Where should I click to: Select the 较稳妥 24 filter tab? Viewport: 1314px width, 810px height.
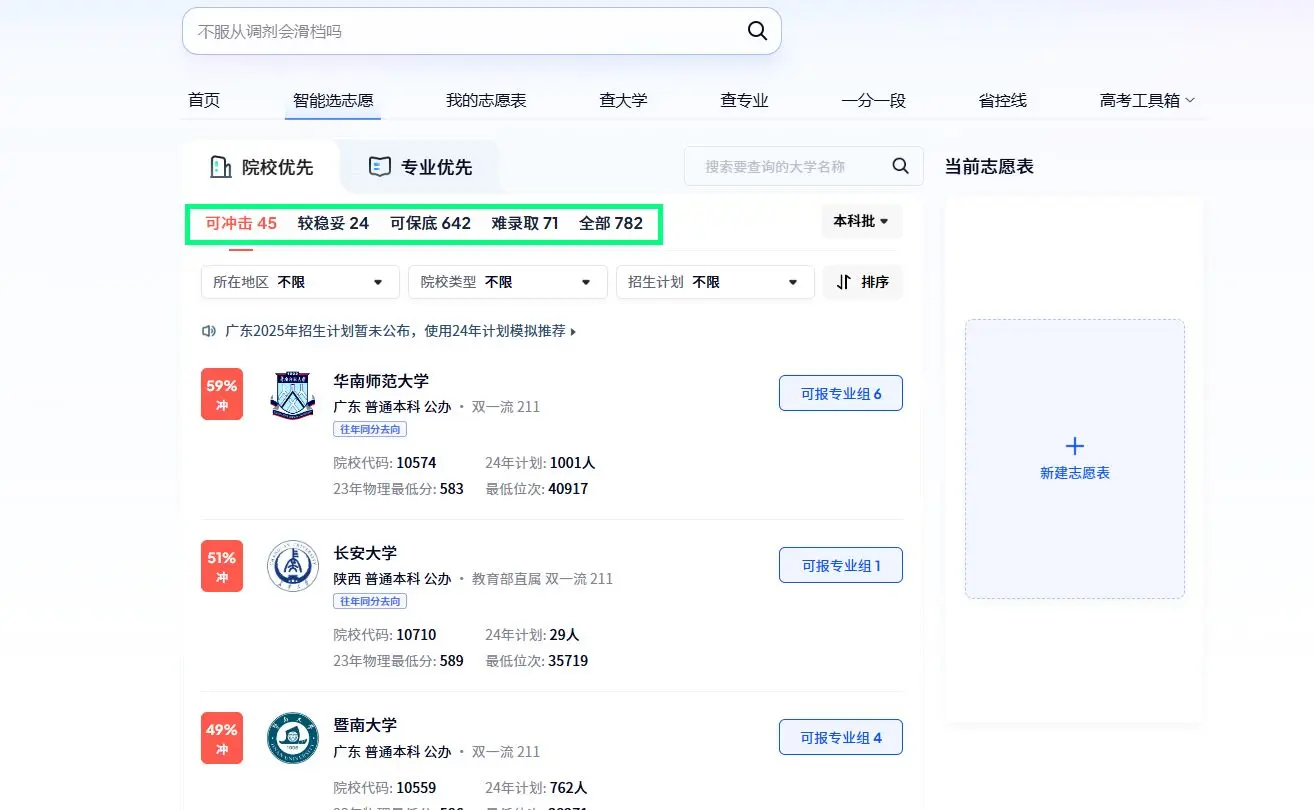click(x=333, y=223)
